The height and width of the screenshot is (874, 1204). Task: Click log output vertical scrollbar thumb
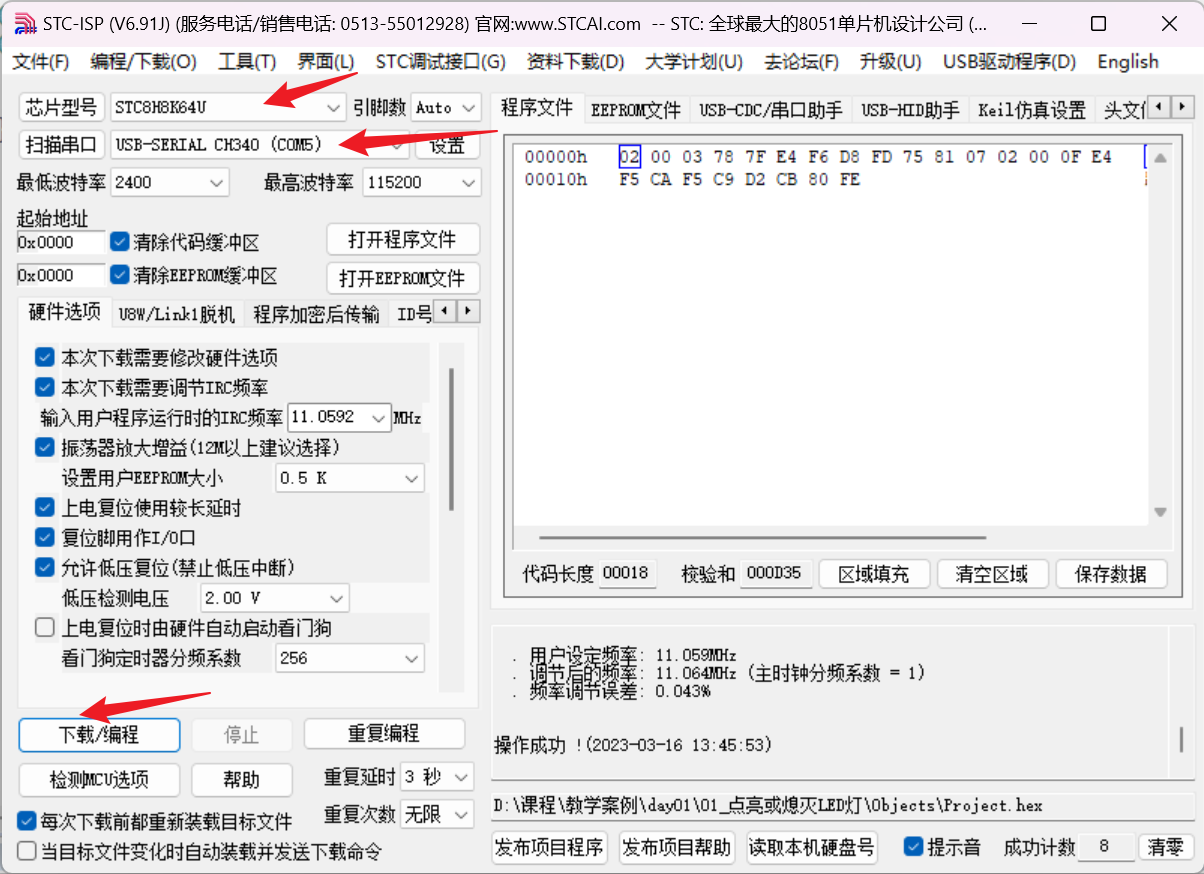click(x=1182, y=740)
